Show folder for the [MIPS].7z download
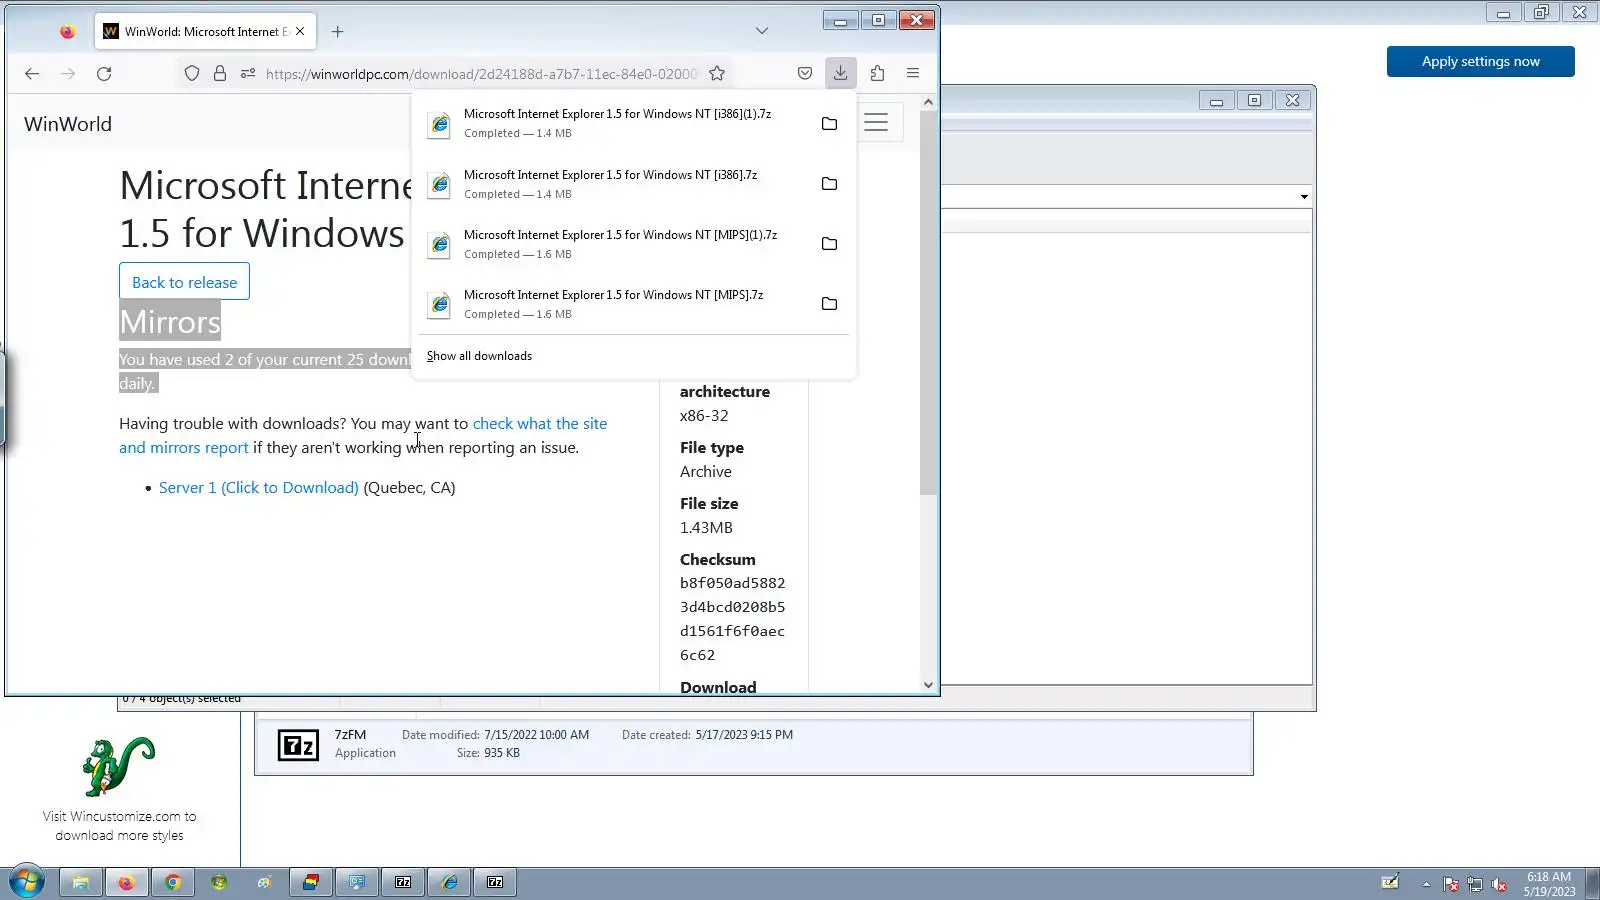The height and width of the screenshot is (900, 1600). [x=829, y=304]
